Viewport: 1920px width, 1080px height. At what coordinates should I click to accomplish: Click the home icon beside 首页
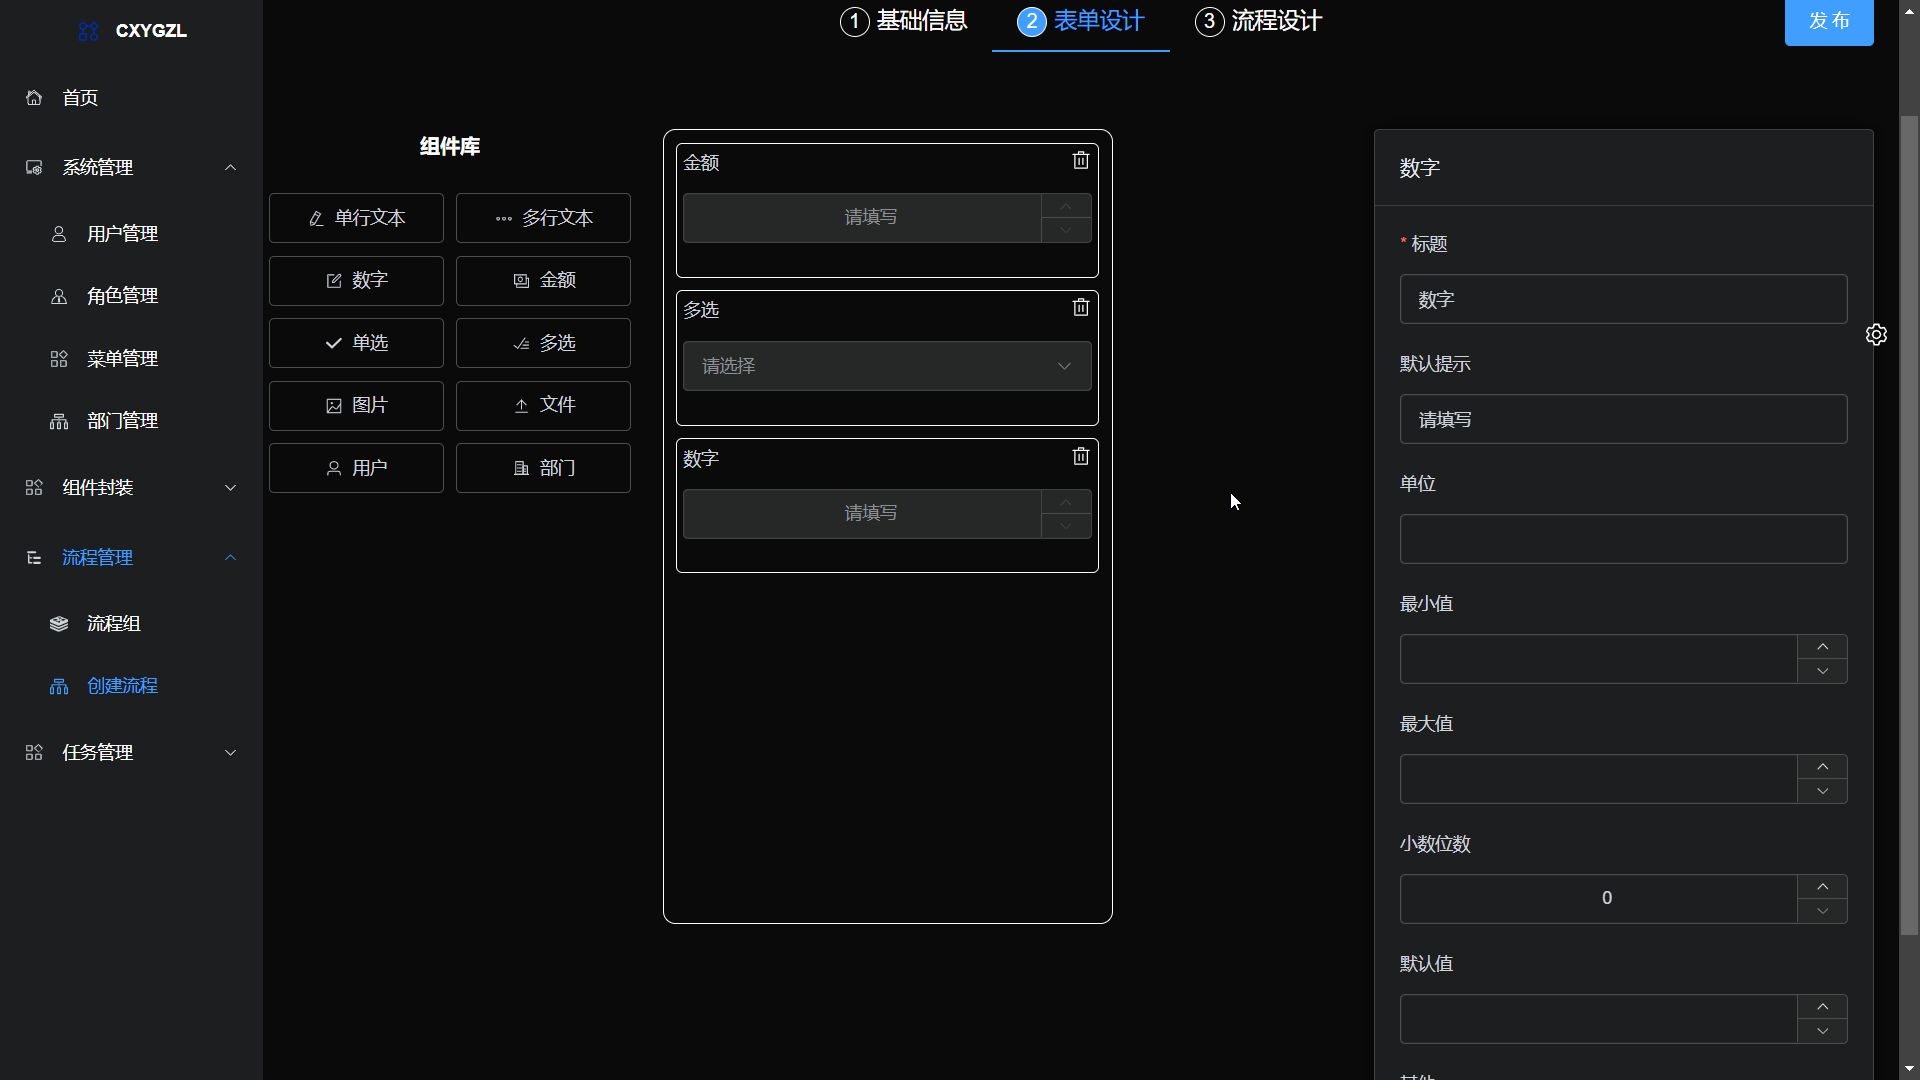34,98
